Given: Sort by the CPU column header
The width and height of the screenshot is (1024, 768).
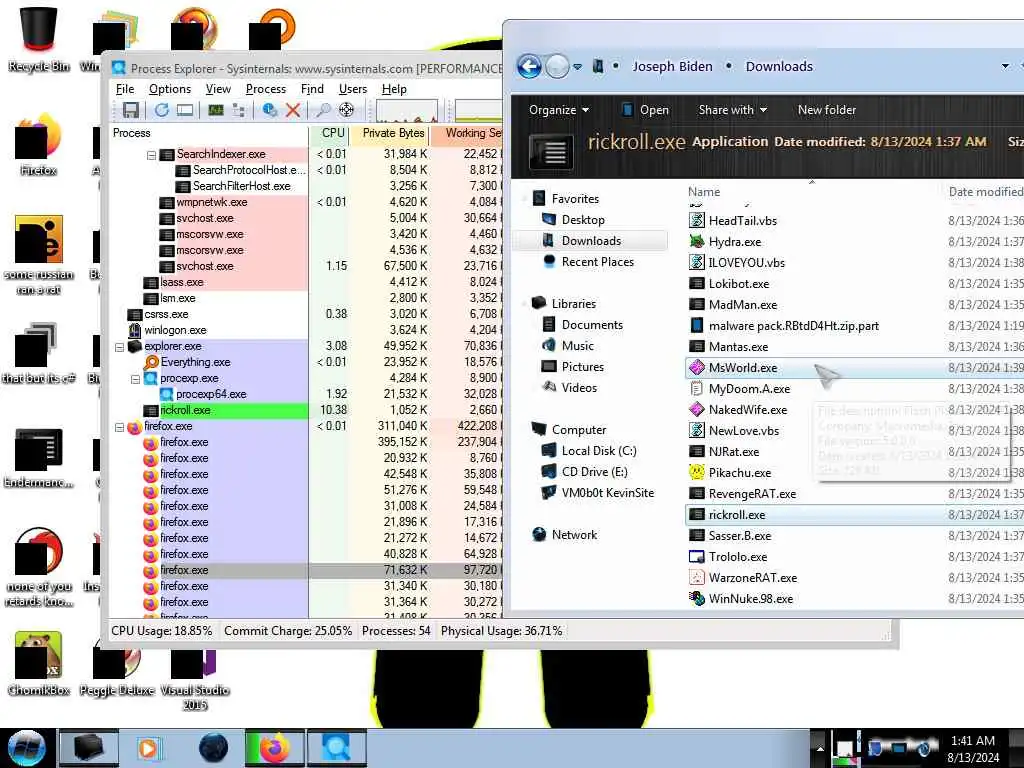Looking at the screenshot, I should point(332,133).
